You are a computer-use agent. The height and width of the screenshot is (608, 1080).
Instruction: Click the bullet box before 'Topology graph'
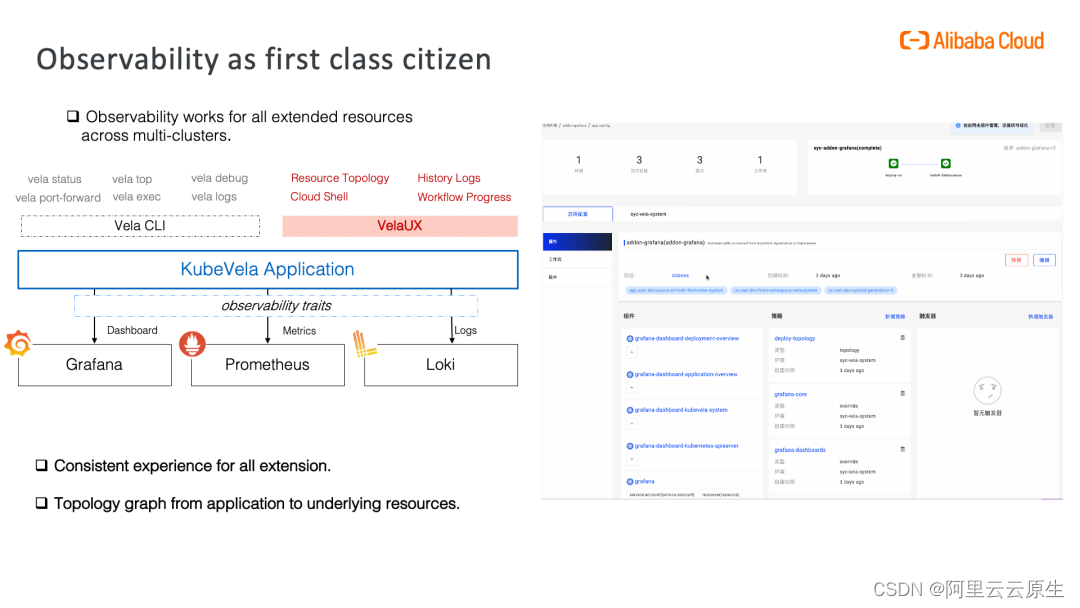pyautogui.click(x=41, y=503)
